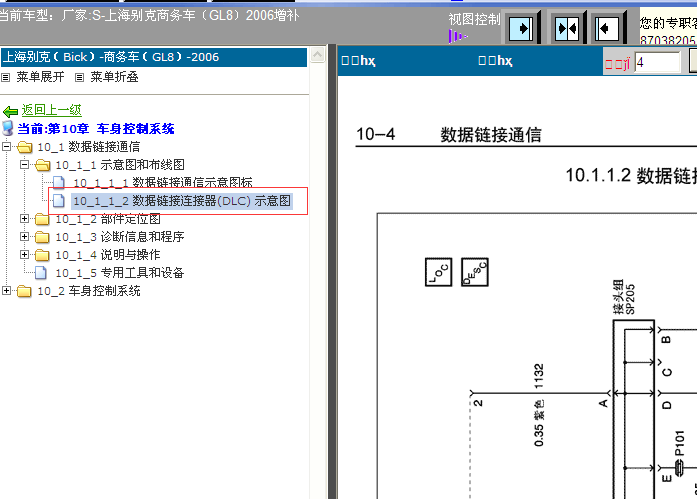697x499 pixels.
Task: Click the 0.35 紫色 wire label
Action: tap(539, 423)
